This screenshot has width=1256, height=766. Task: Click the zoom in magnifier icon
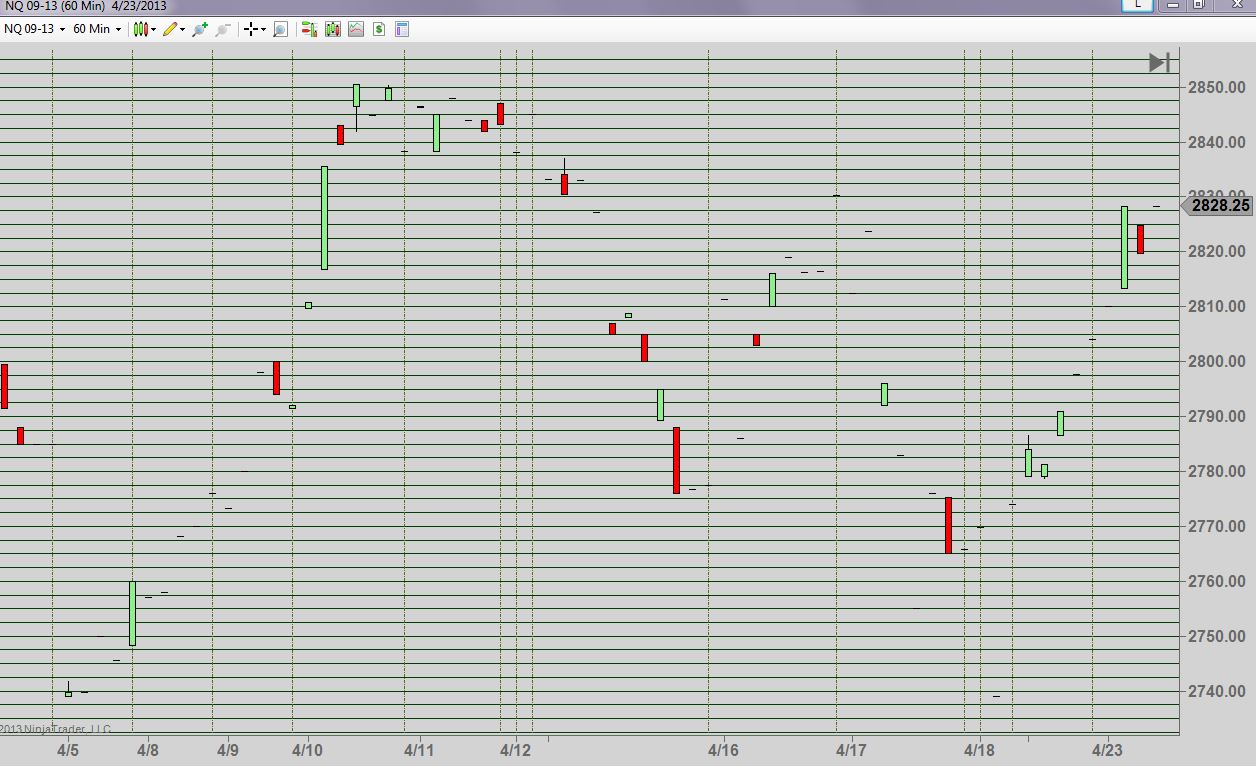click(x=199, y=29)
